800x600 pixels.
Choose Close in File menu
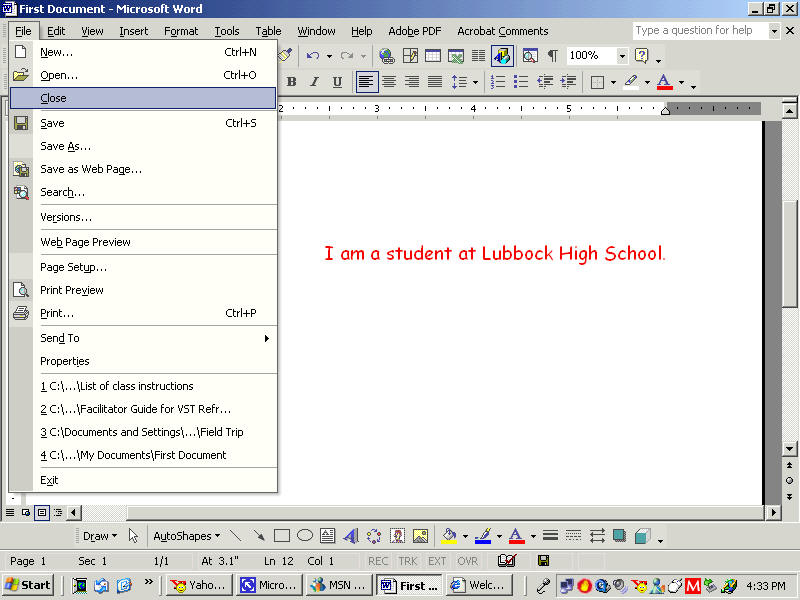[x=143, y=98]
